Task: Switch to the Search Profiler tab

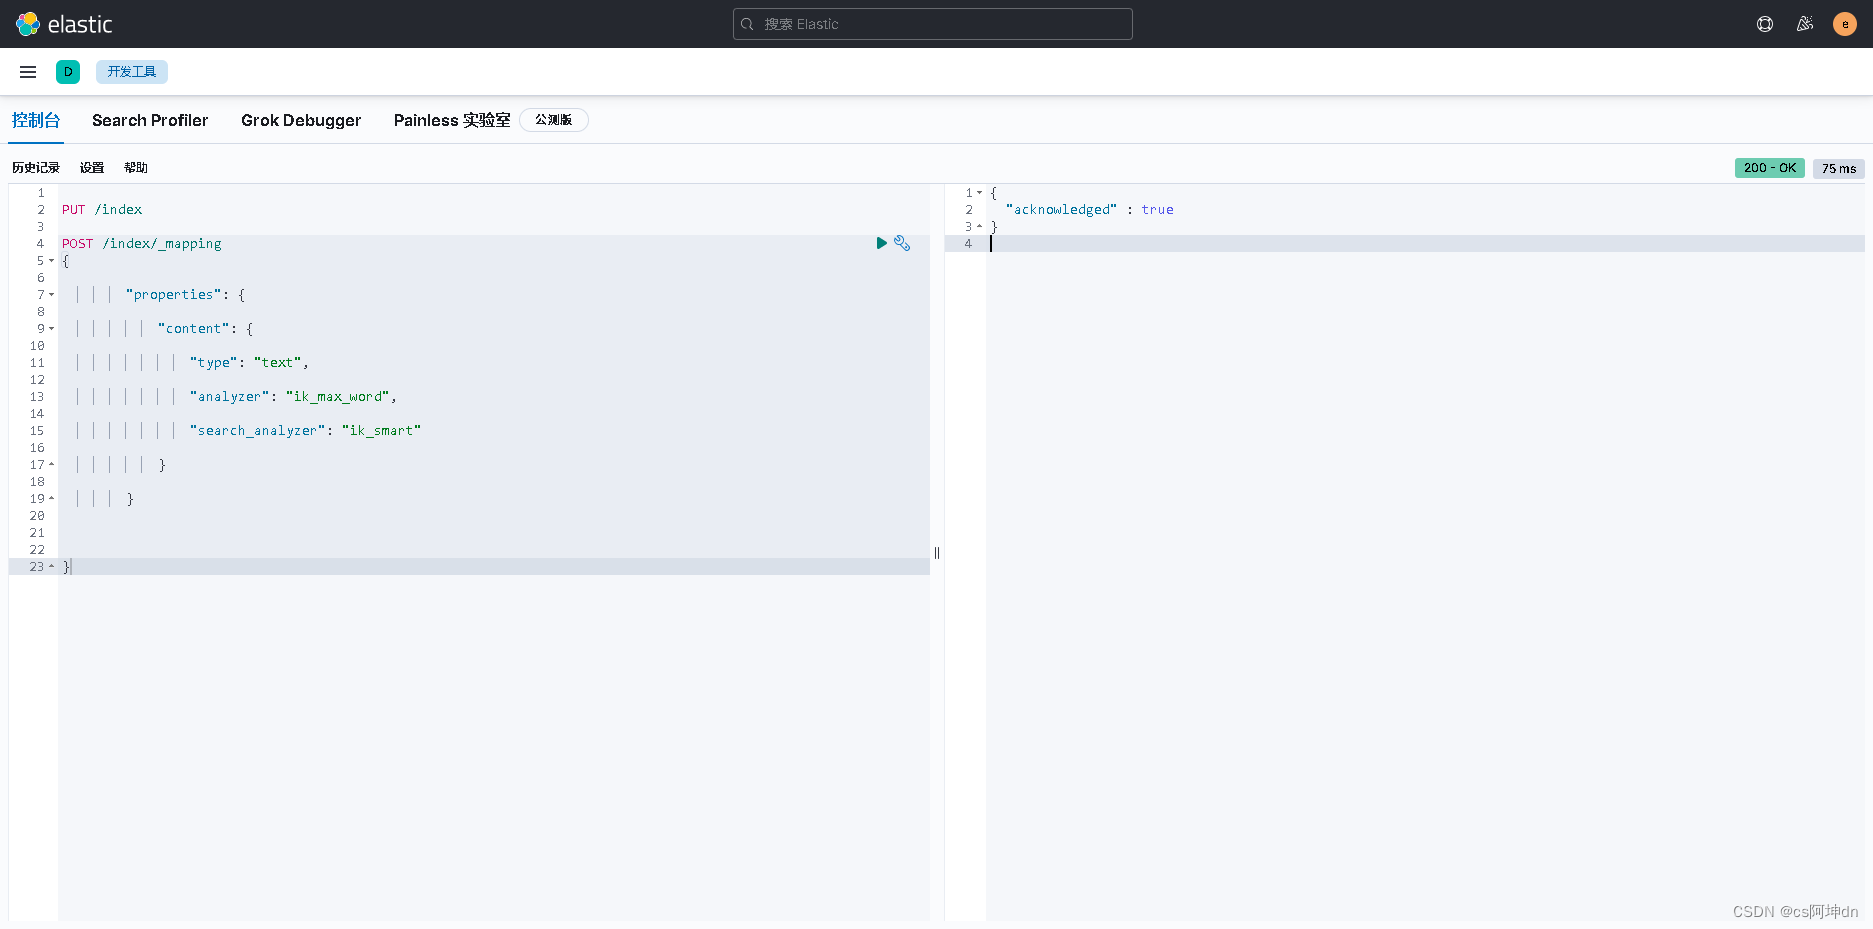Action: [x=150, y=120]
